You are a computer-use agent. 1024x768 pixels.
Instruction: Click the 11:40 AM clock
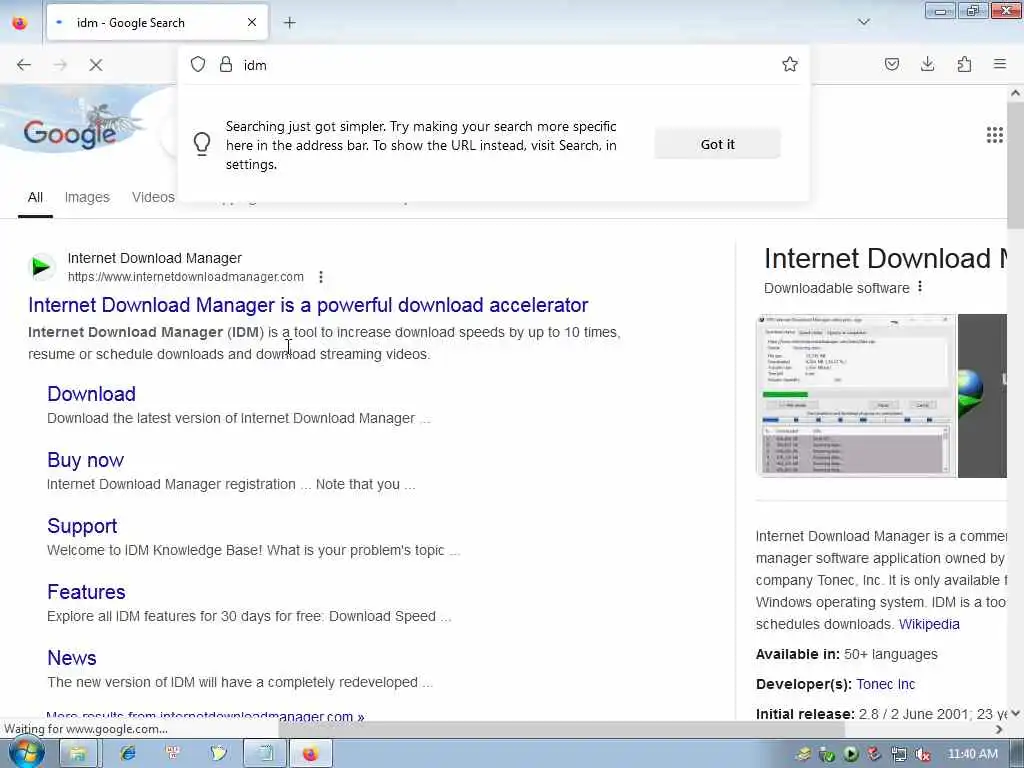click(x=972, y=754)
